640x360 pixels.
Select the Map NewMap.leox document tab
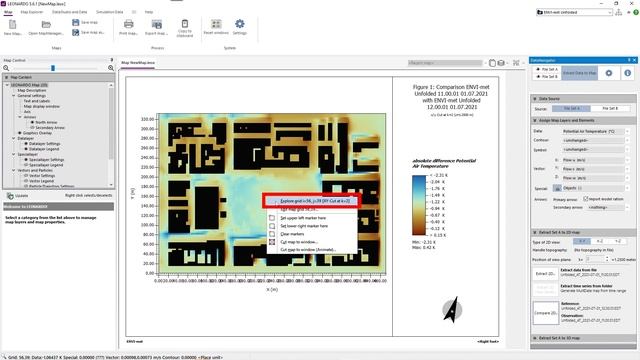click(138, 63)
